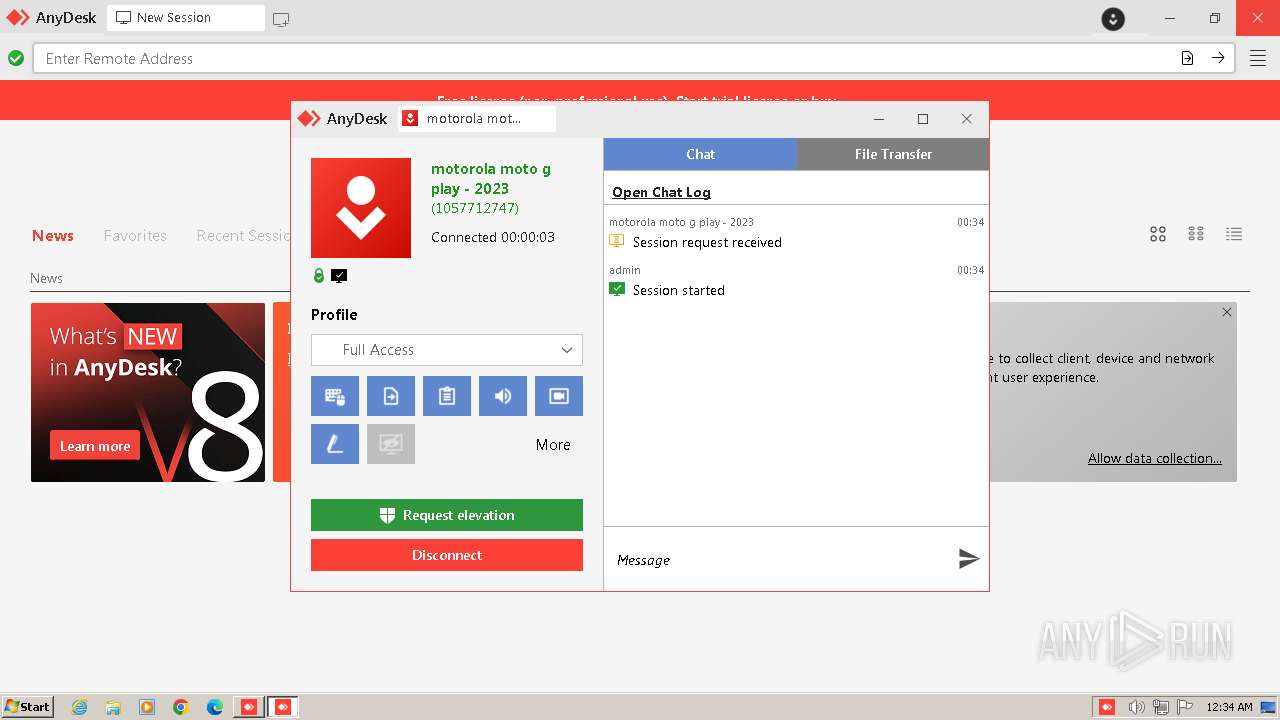
Task: Open the main hamburger menu
Action: (1257, 58)
